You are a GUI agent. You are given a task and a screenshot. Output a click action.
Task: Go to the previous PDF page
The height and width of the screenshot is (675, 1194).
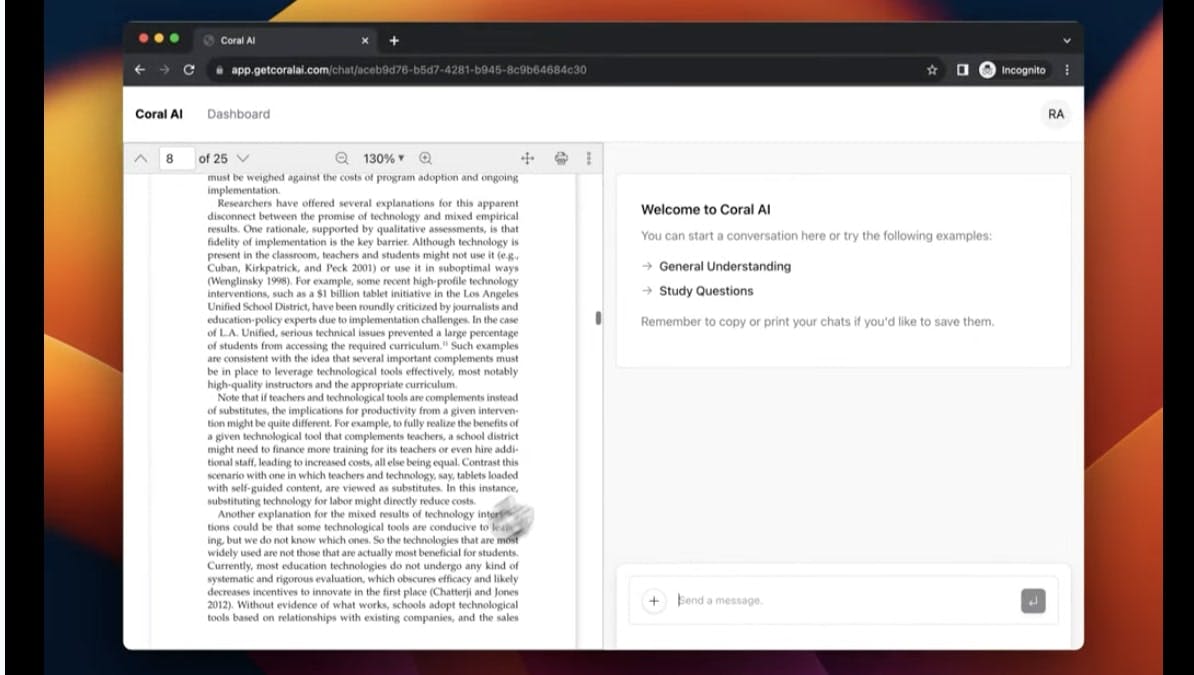[x=141, y=158]
